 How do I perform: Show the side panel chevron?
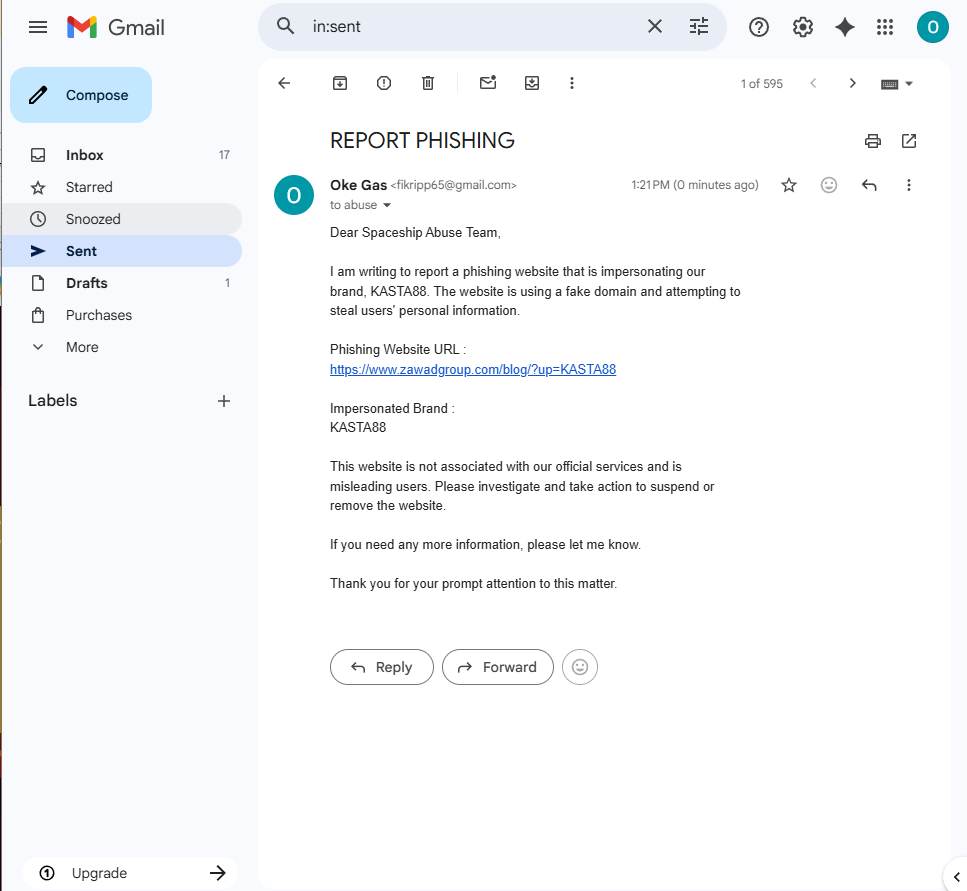956,877
